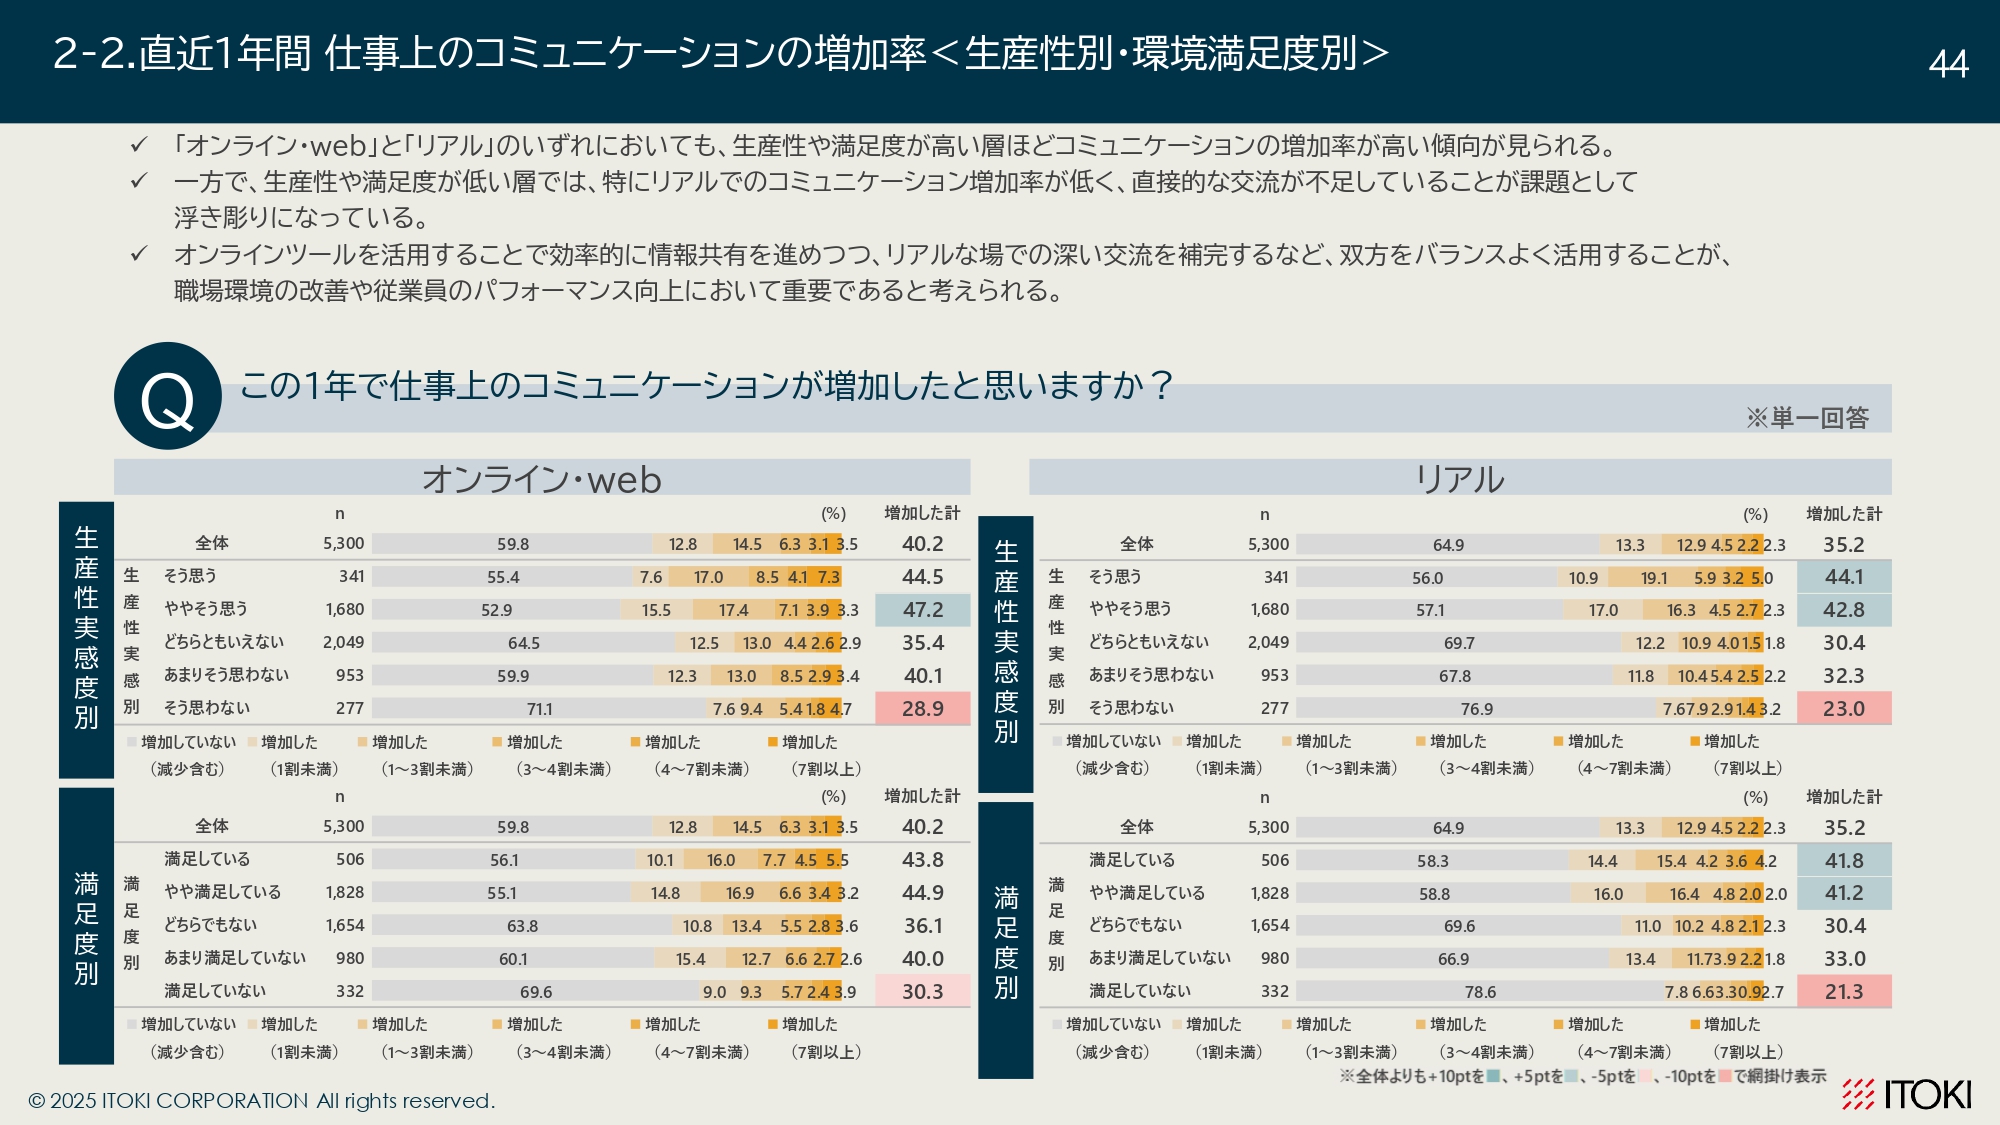Click the そう思わない label in オンライン・web chart
The image size is (2000, 1125).
pos(207,707)
